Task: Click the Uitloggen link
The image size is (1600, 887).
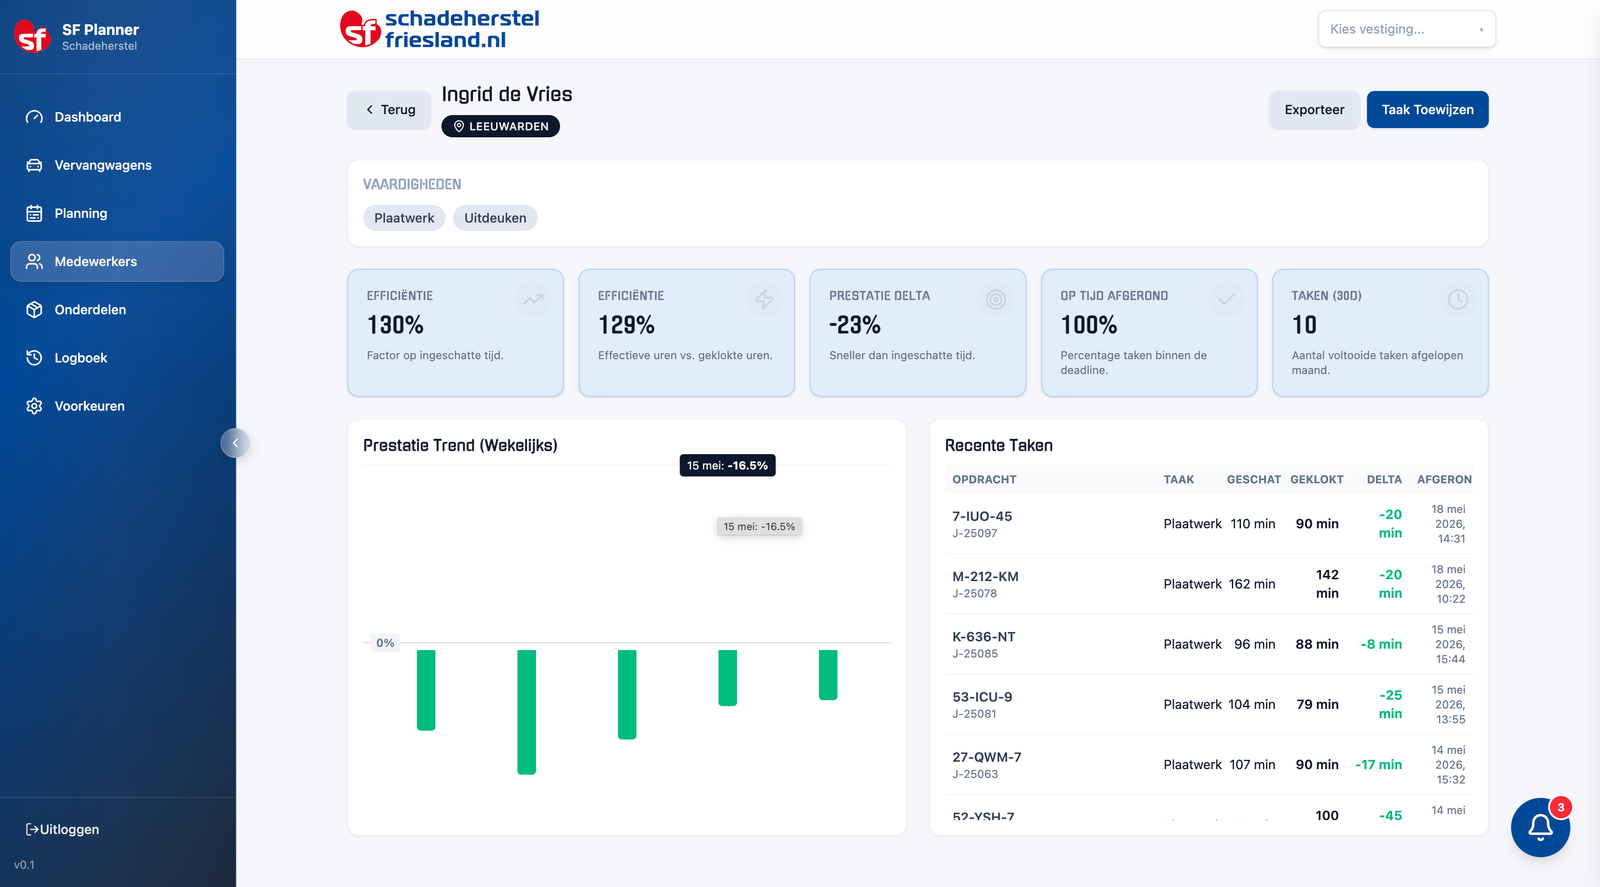Action: pyautogui.click(x=62, y=829)
